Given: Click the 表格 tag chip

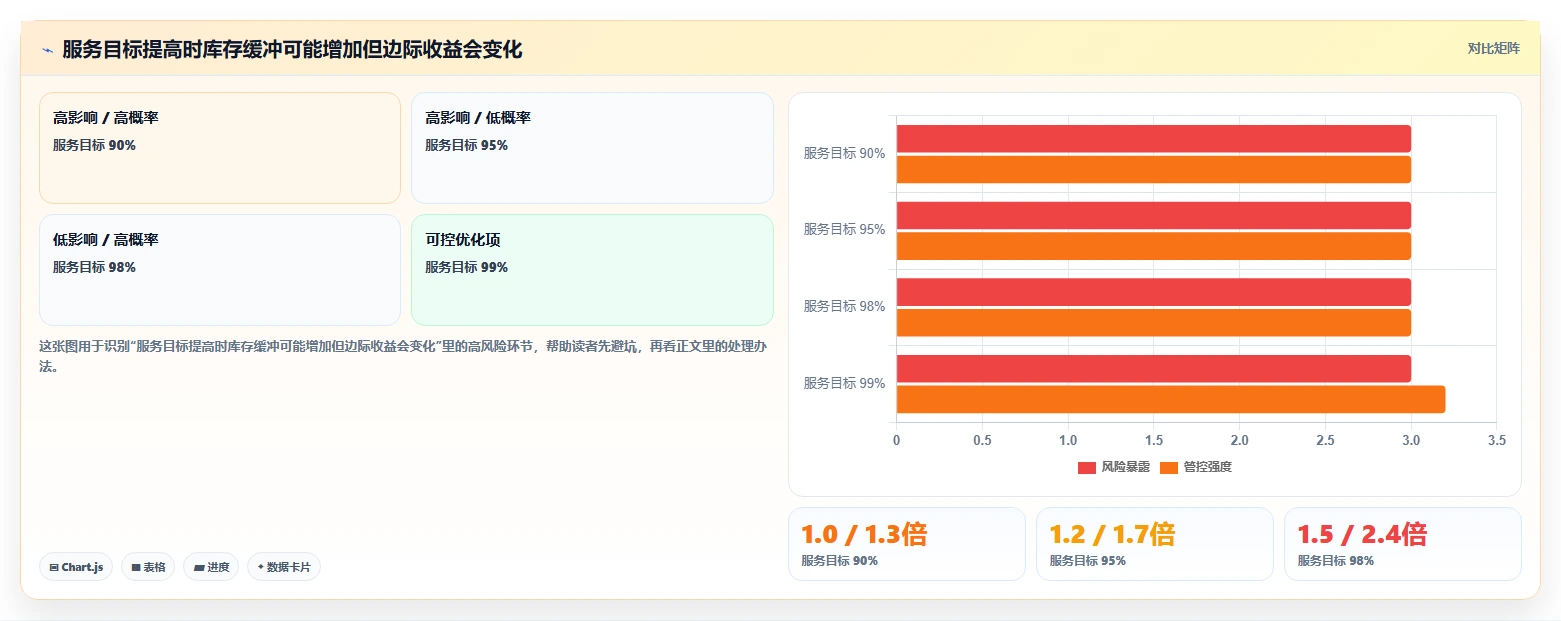Looking at the screenshot, I should pos(148,567).
